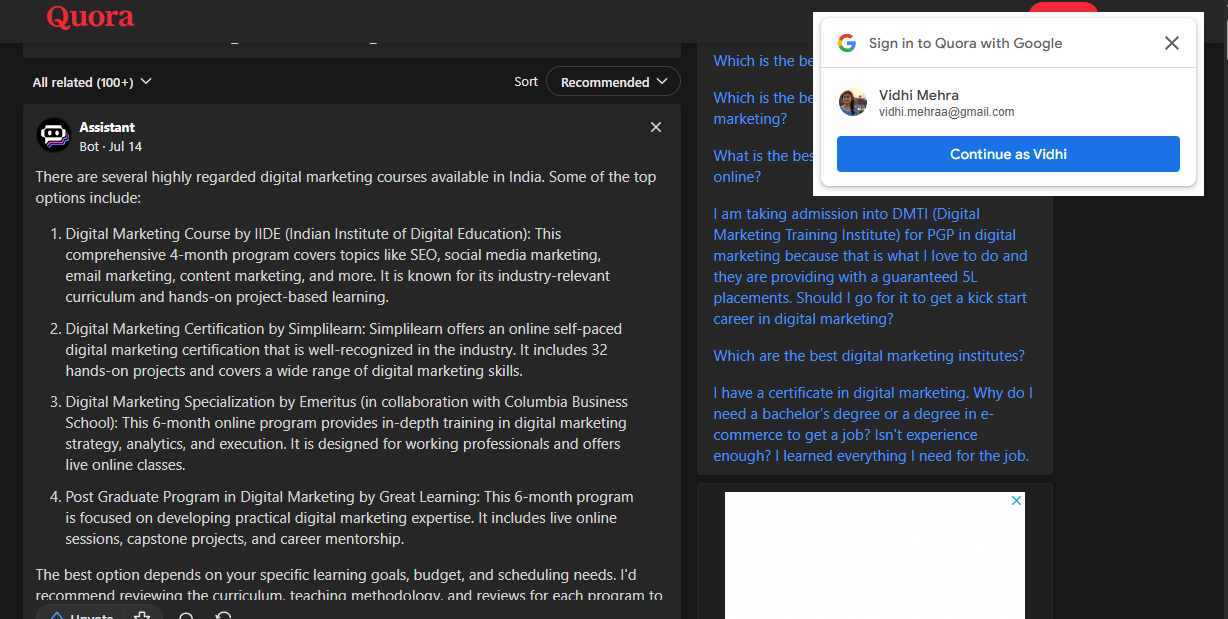Click the white advertisement box
The width and height of the screenshot is (1228, 619).
point(874,560)
